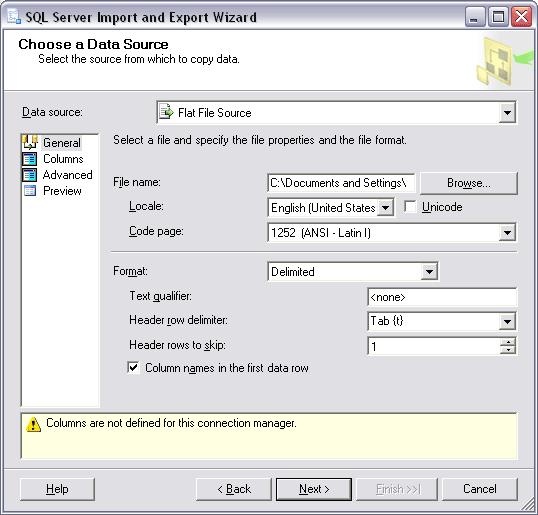
Task: Open the Locale dropdown arrow
Action: [385, 208]
